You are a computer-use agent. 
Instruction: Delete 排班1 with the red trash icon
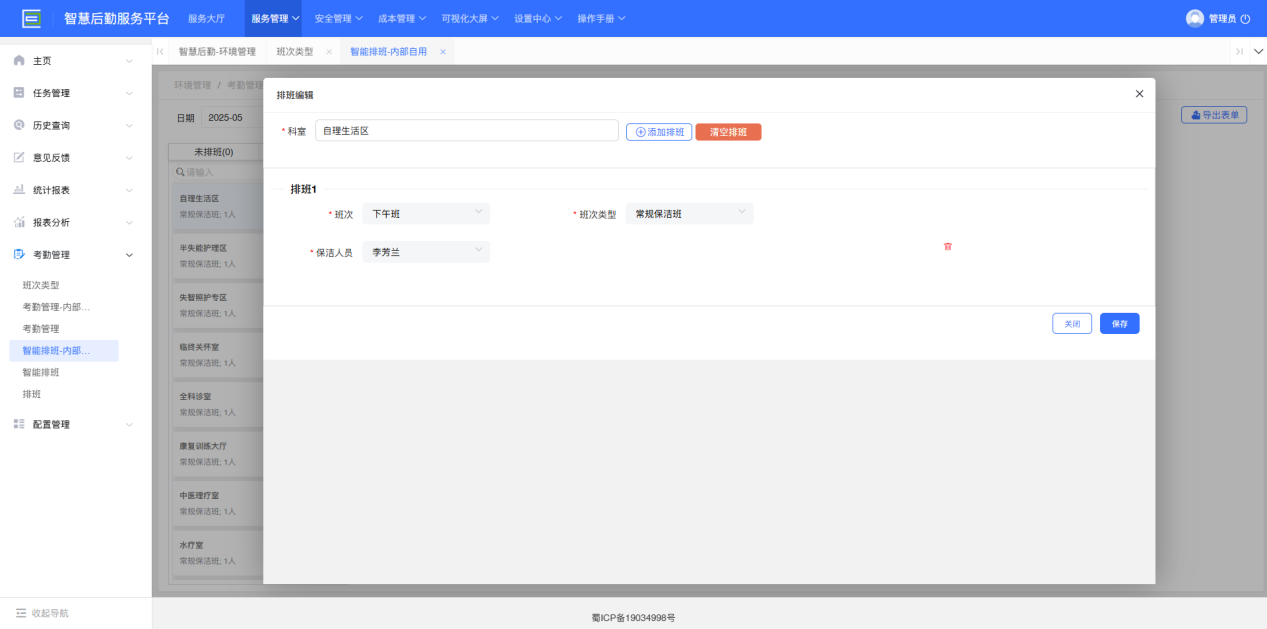click(x=948, y=246)
